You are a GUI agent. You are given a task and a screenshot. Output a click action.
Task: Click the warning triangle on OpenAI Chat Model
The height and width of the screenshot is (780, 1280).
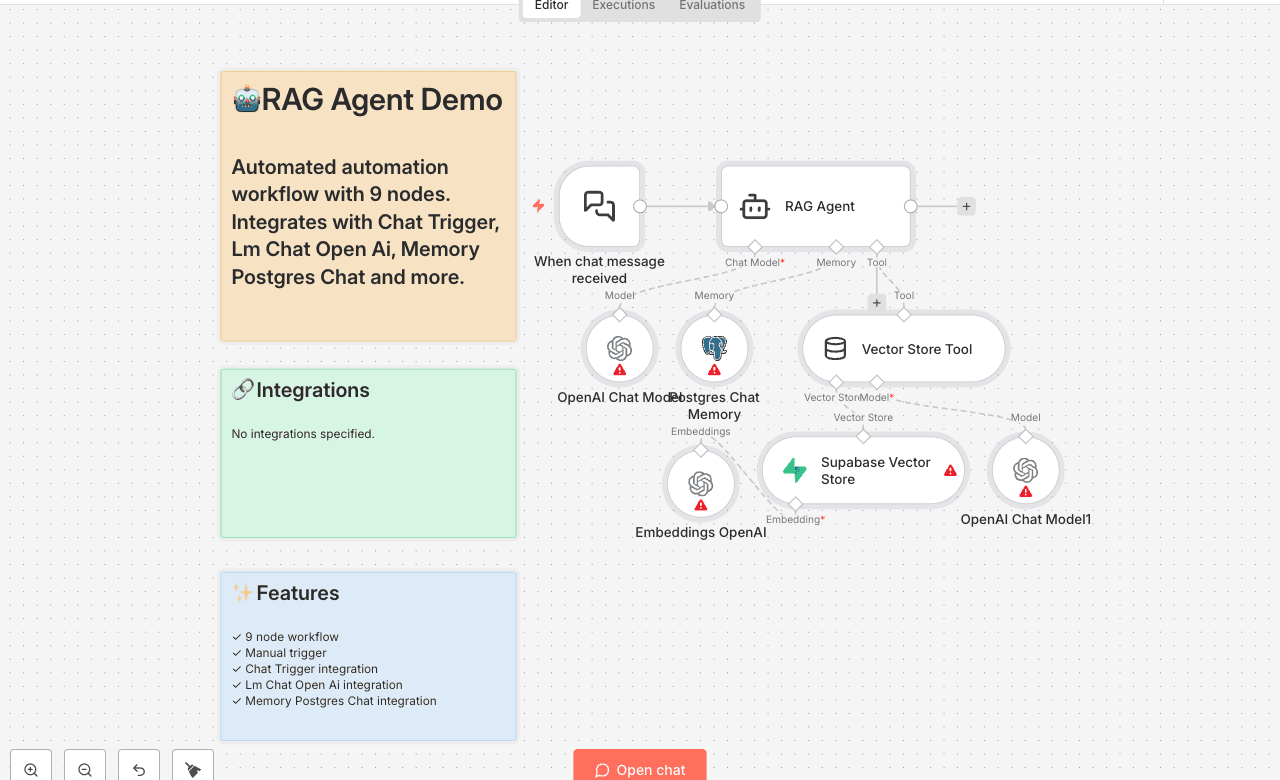(619, 369)
